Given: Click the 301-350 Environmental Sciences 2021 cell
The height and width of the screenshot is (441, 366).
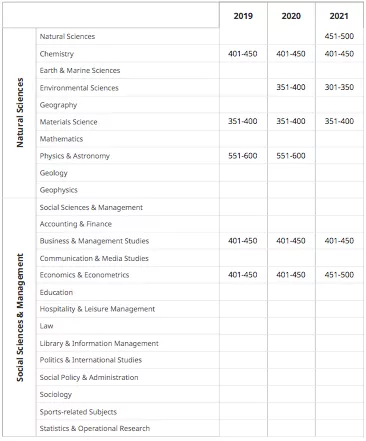Looking at the screenshot, I should (339, 87).
